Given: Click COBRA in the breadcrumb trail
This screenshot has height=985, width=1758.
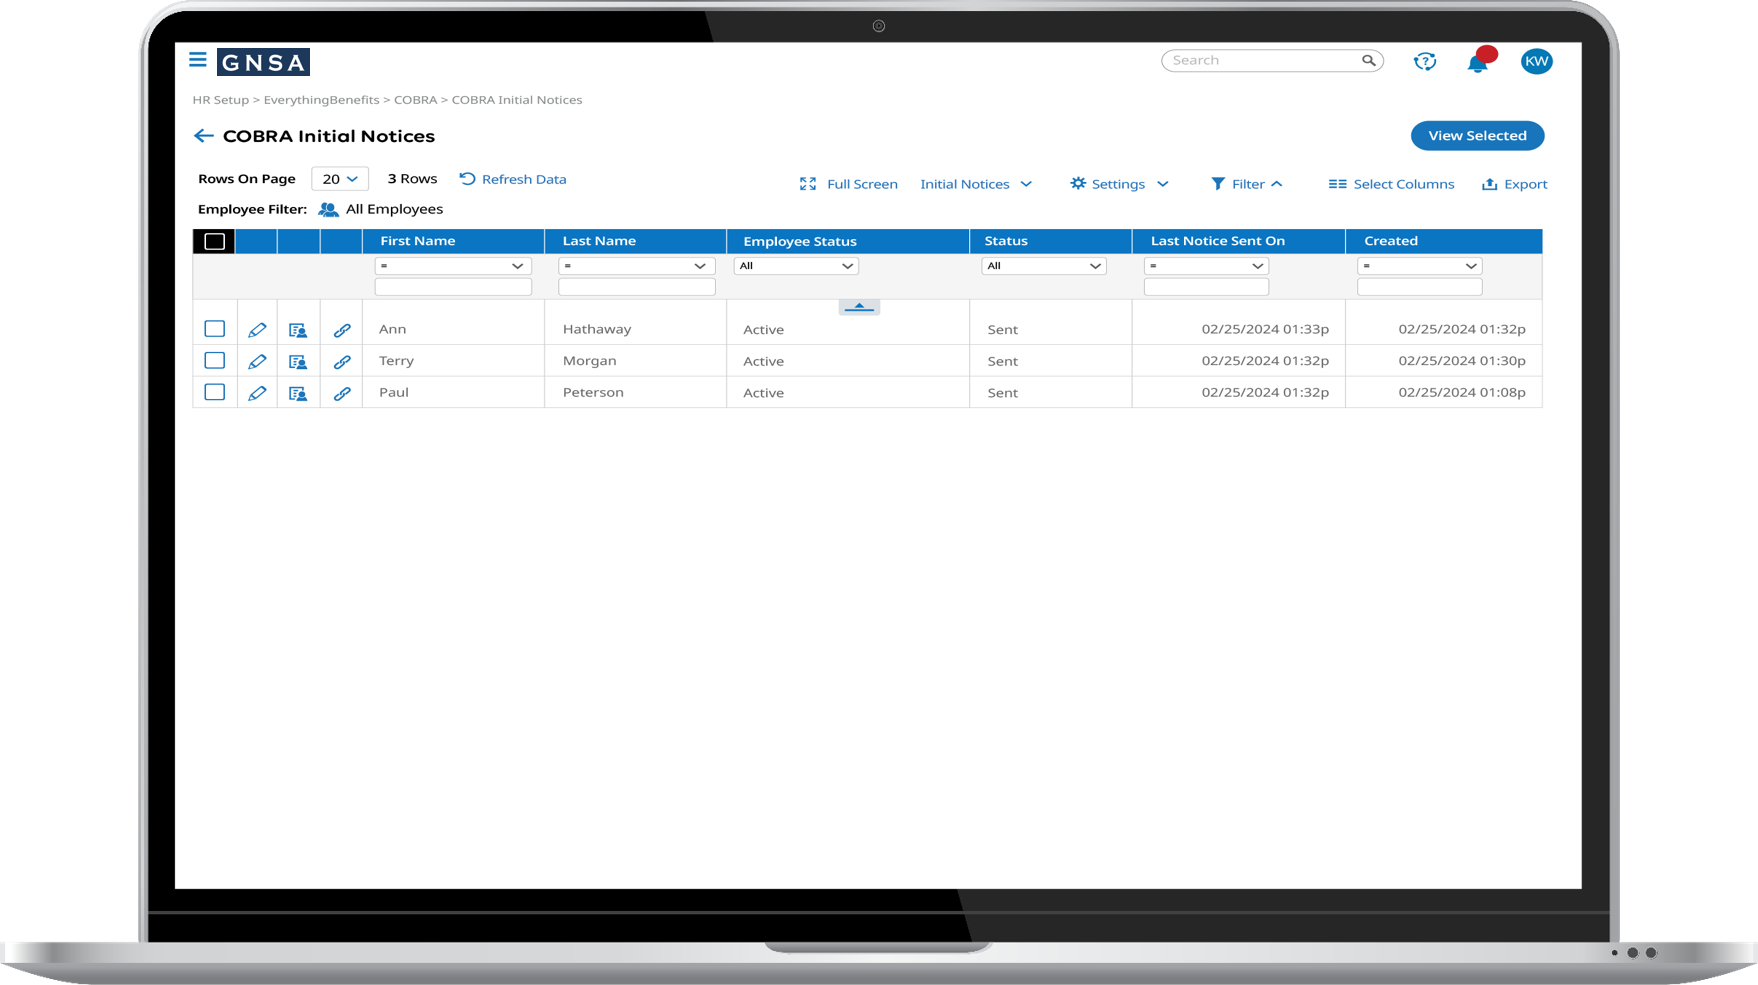Looking at the screenshot, I should [415, 100].
